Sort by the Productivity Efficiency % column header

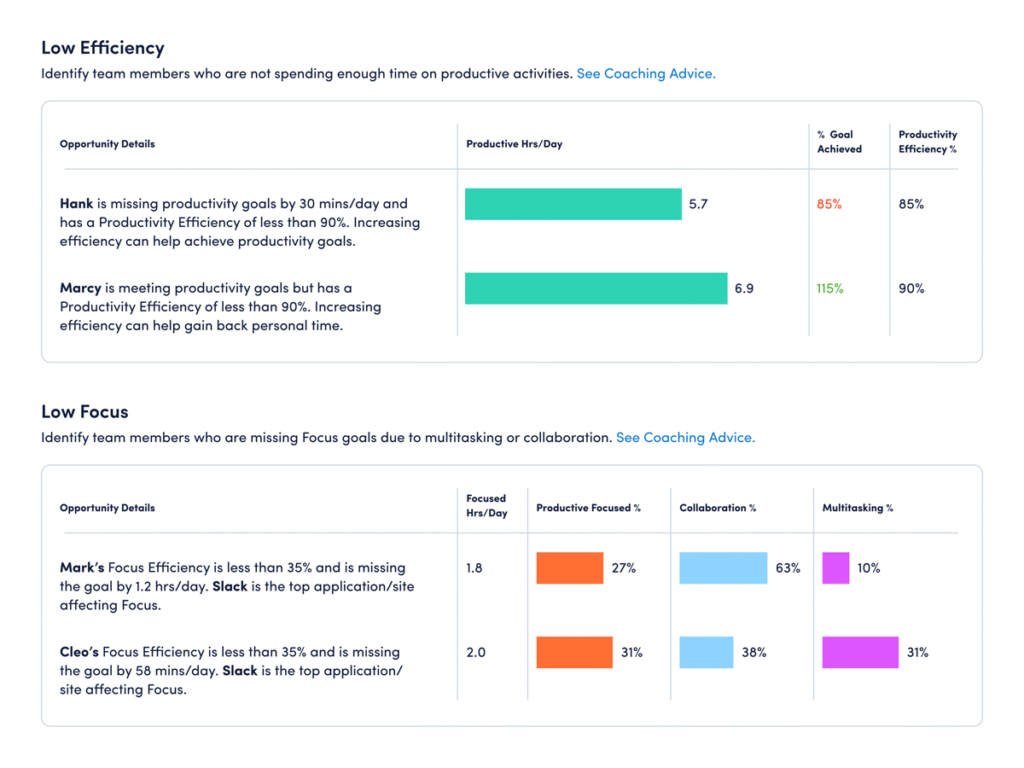coord(927,143)
